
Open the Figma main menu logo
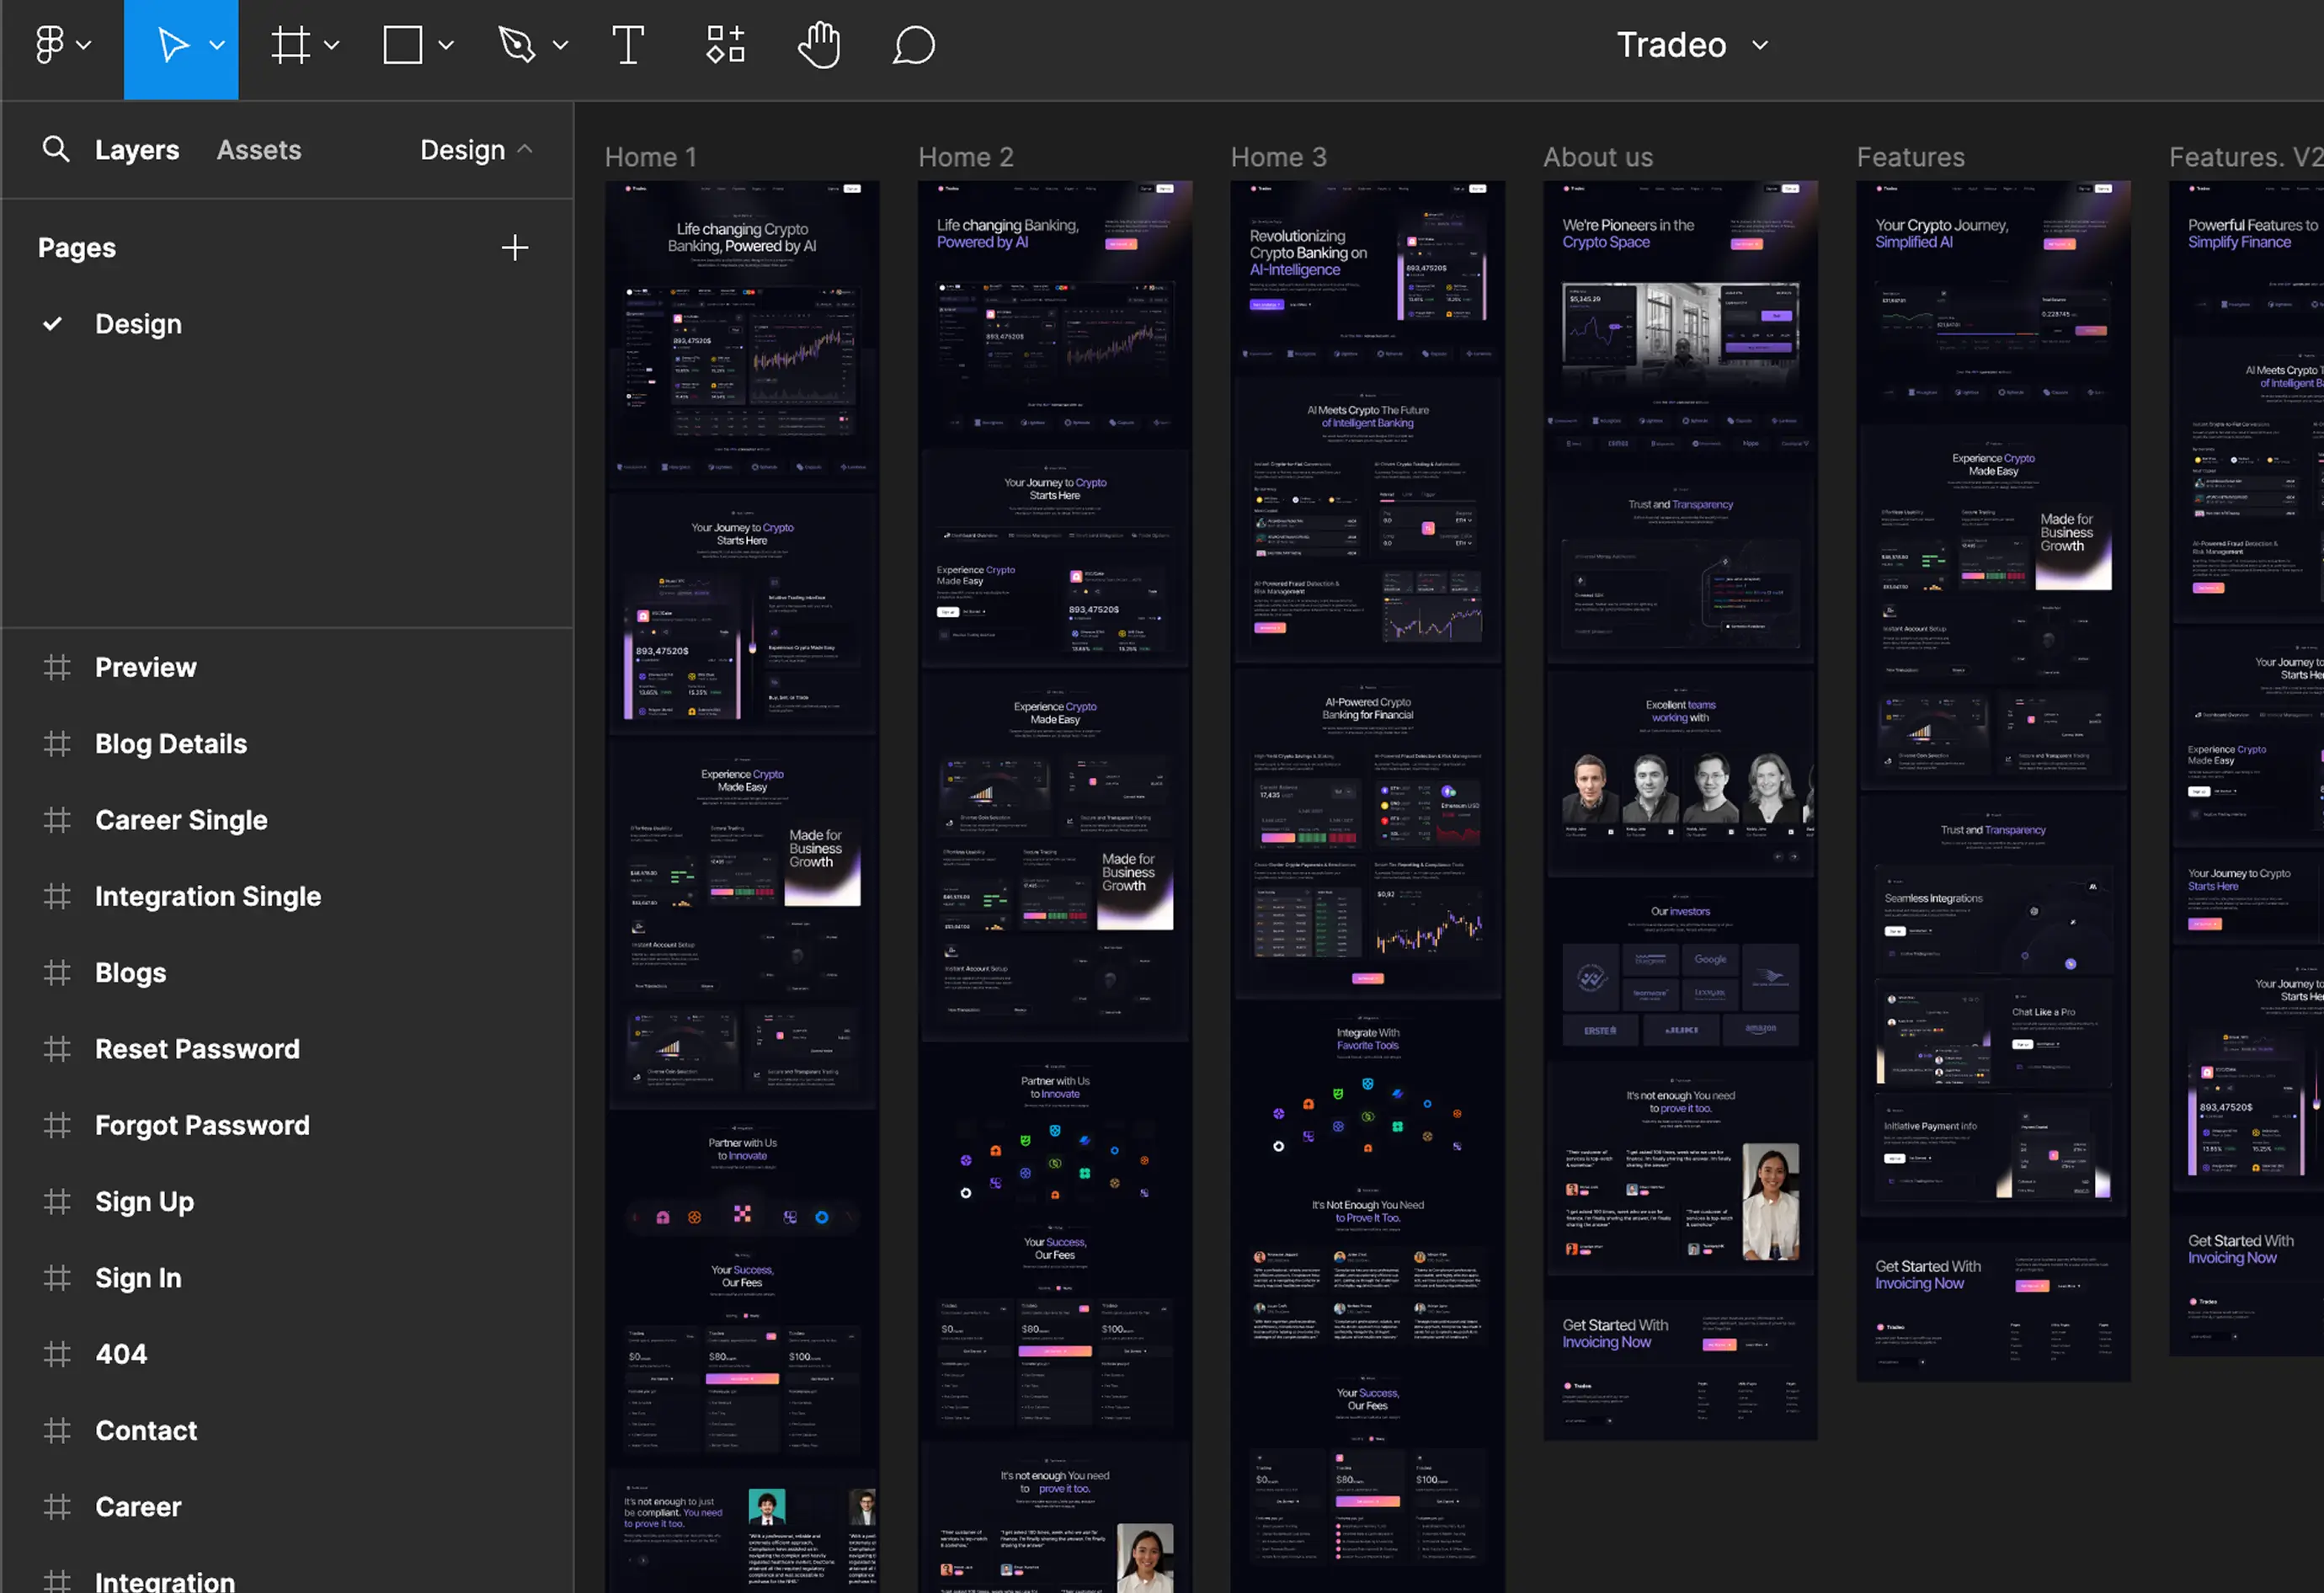pos(50,45)
